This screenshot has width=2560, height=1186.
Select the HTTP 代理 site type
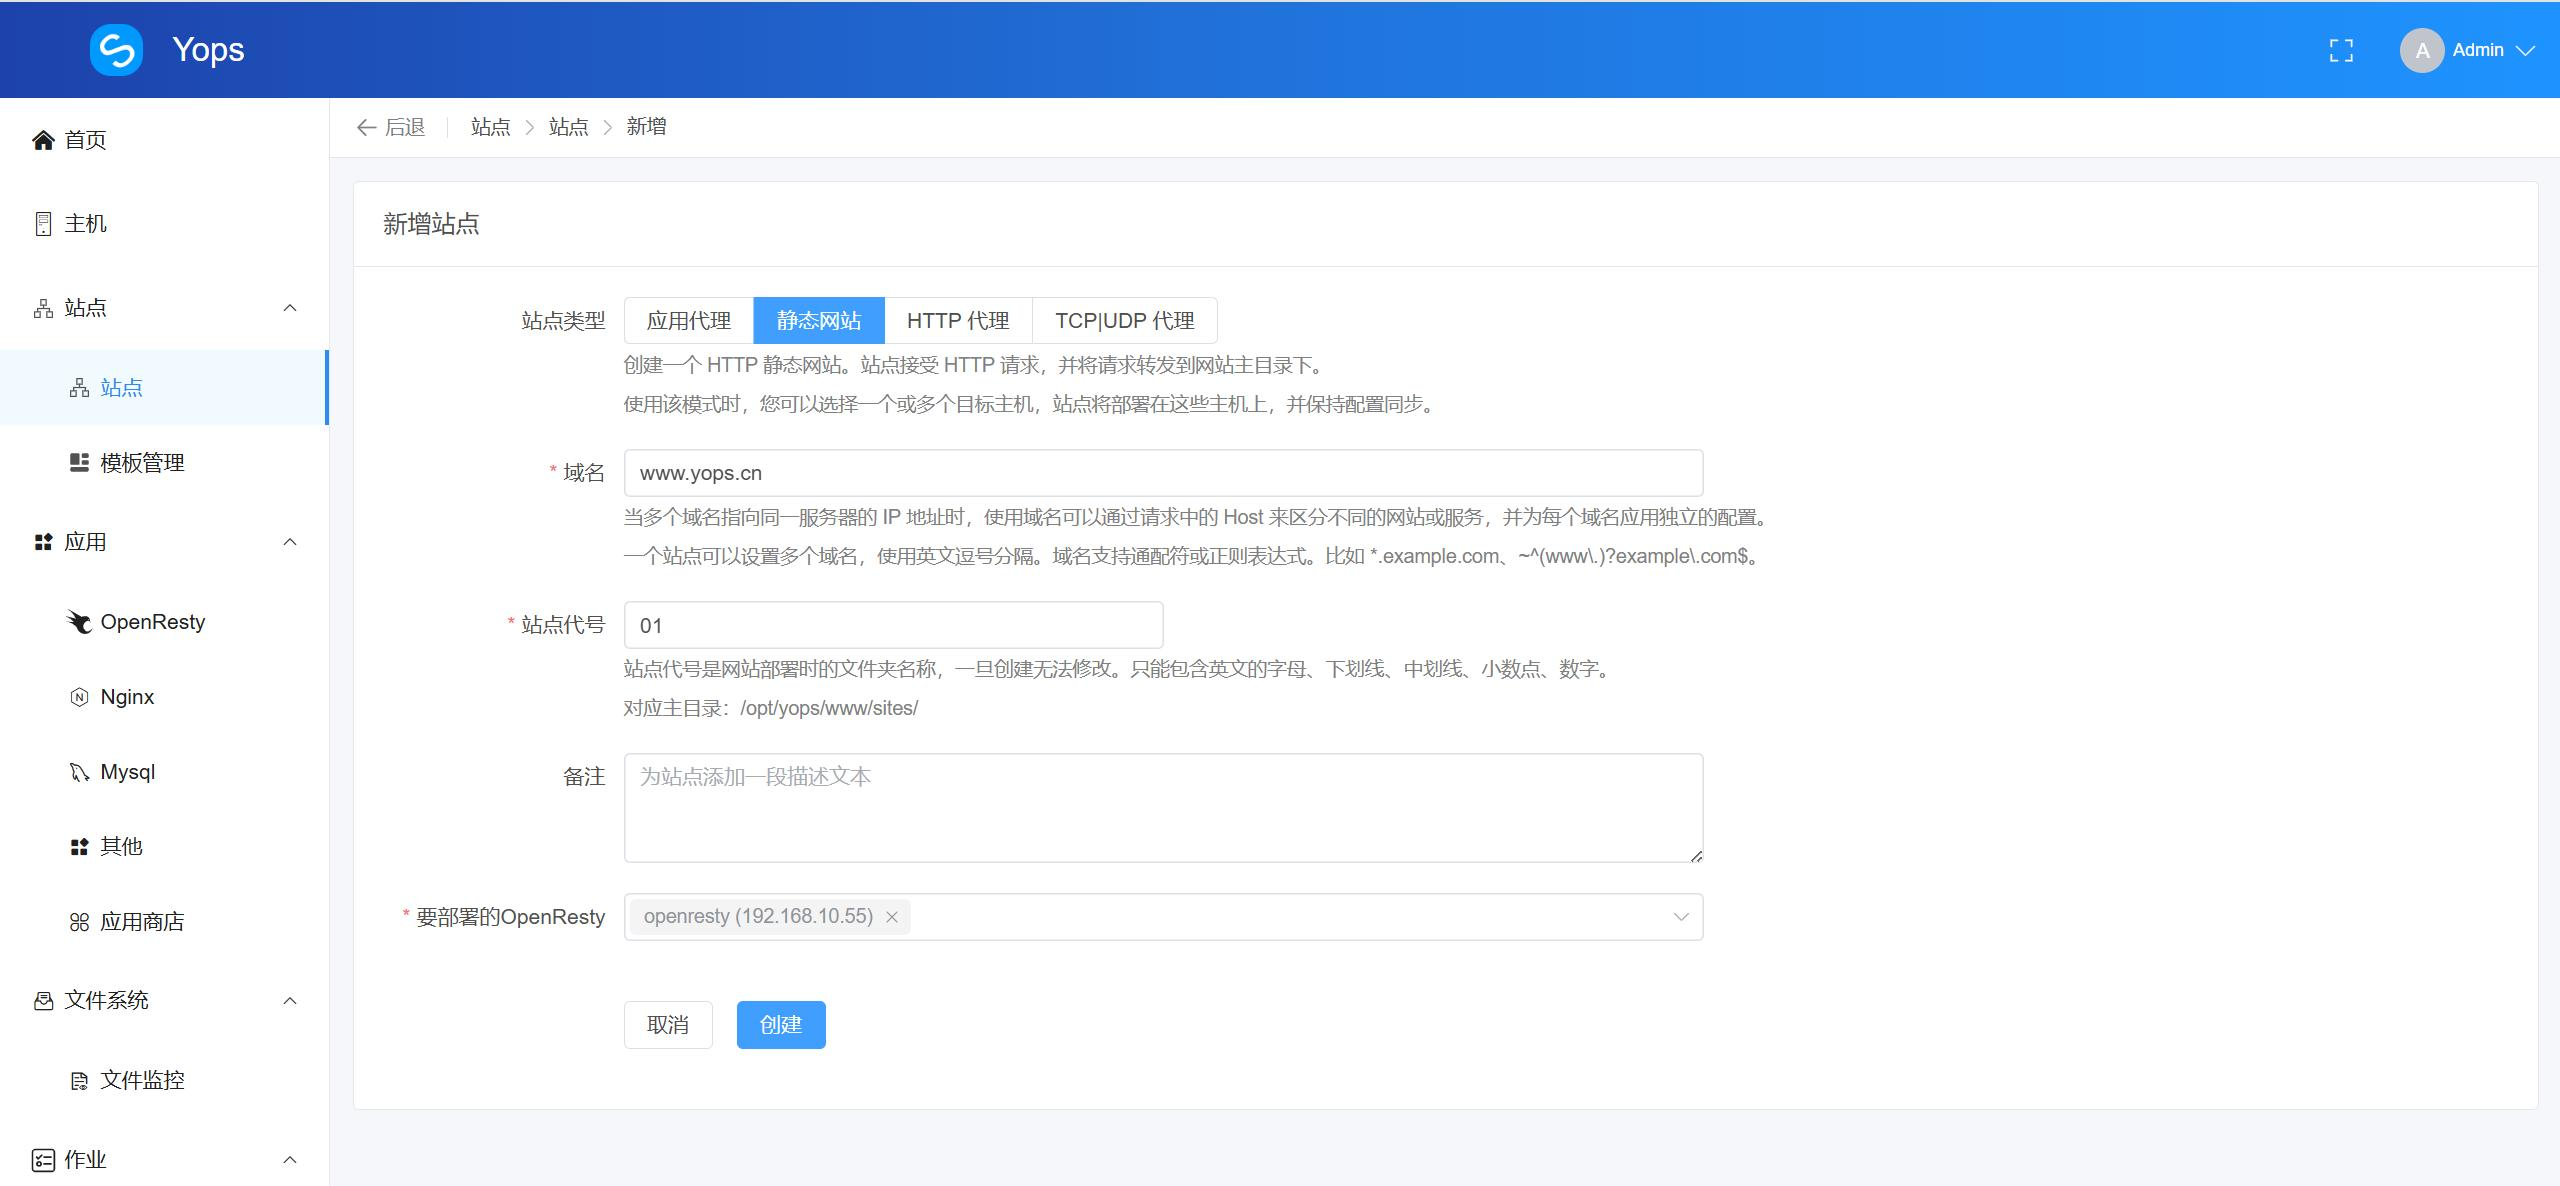click(957, 320)
